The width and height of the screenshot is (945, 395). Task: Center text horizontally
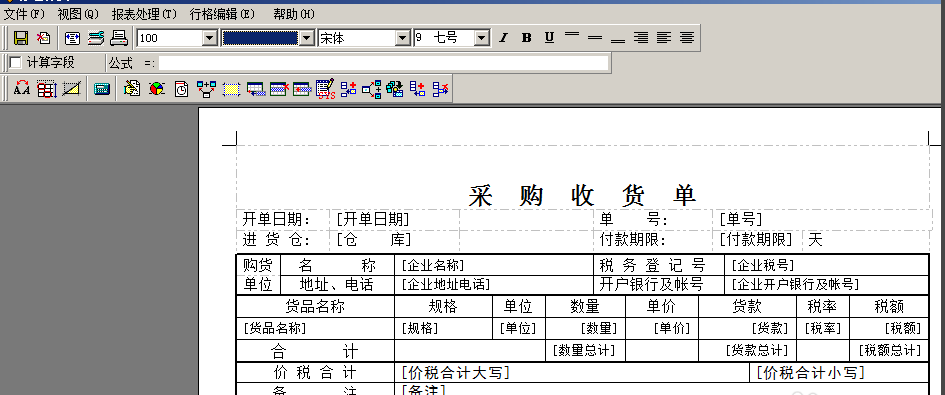click(x=686, y=38)
